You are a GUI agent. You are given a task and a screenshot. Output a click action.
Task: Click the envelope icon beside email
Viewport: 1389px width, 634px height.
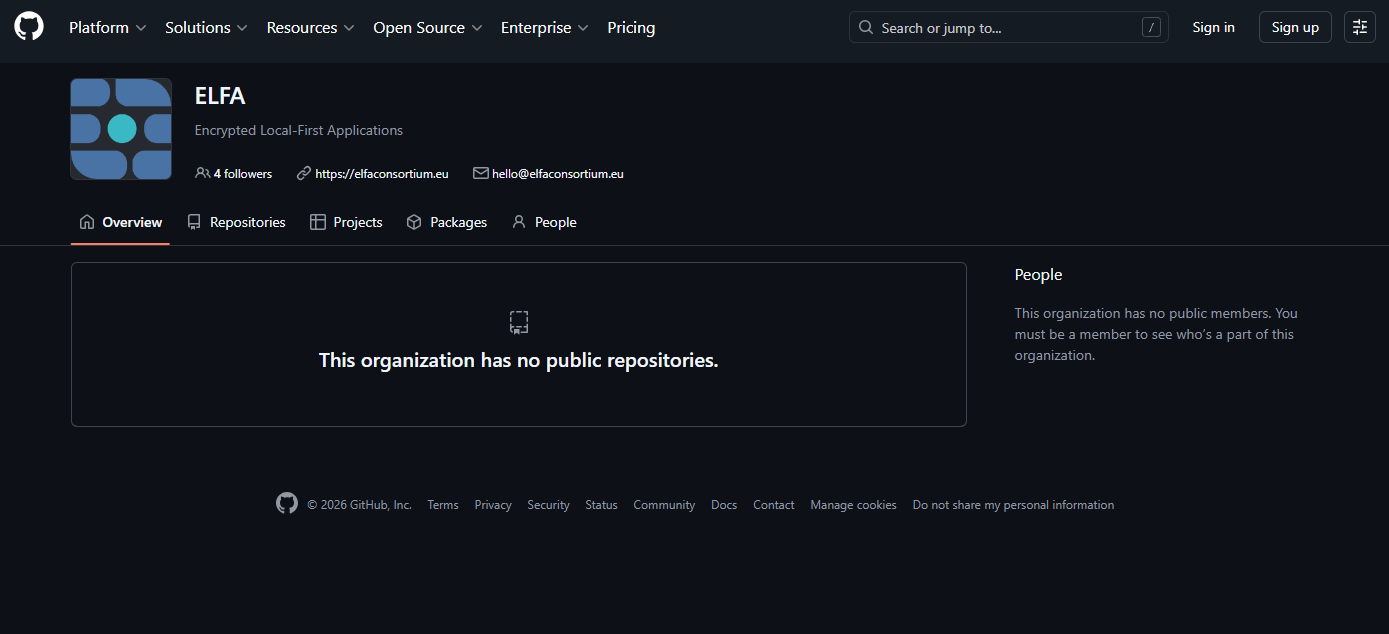click(x=481, y=173)
